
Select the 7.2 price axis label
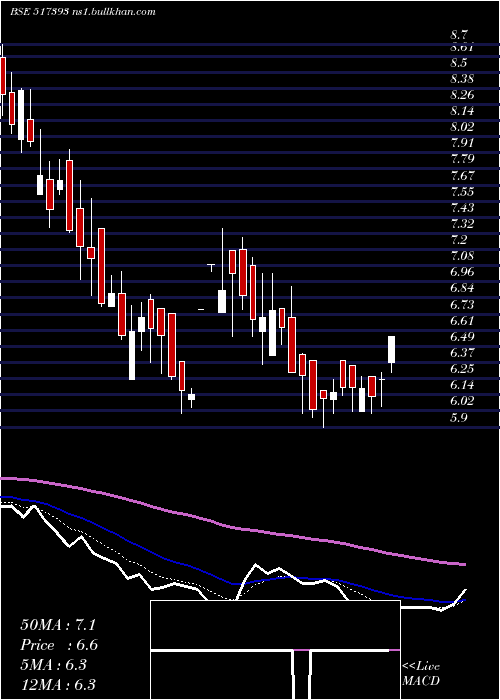pyautogui.click(x=459, y=240)
